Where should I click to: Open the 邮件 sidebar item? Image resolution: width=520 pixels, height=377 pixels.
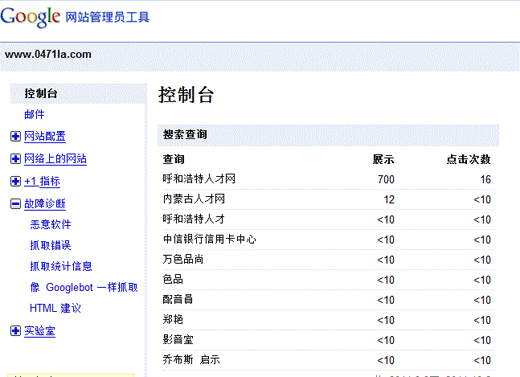(34, 114)
